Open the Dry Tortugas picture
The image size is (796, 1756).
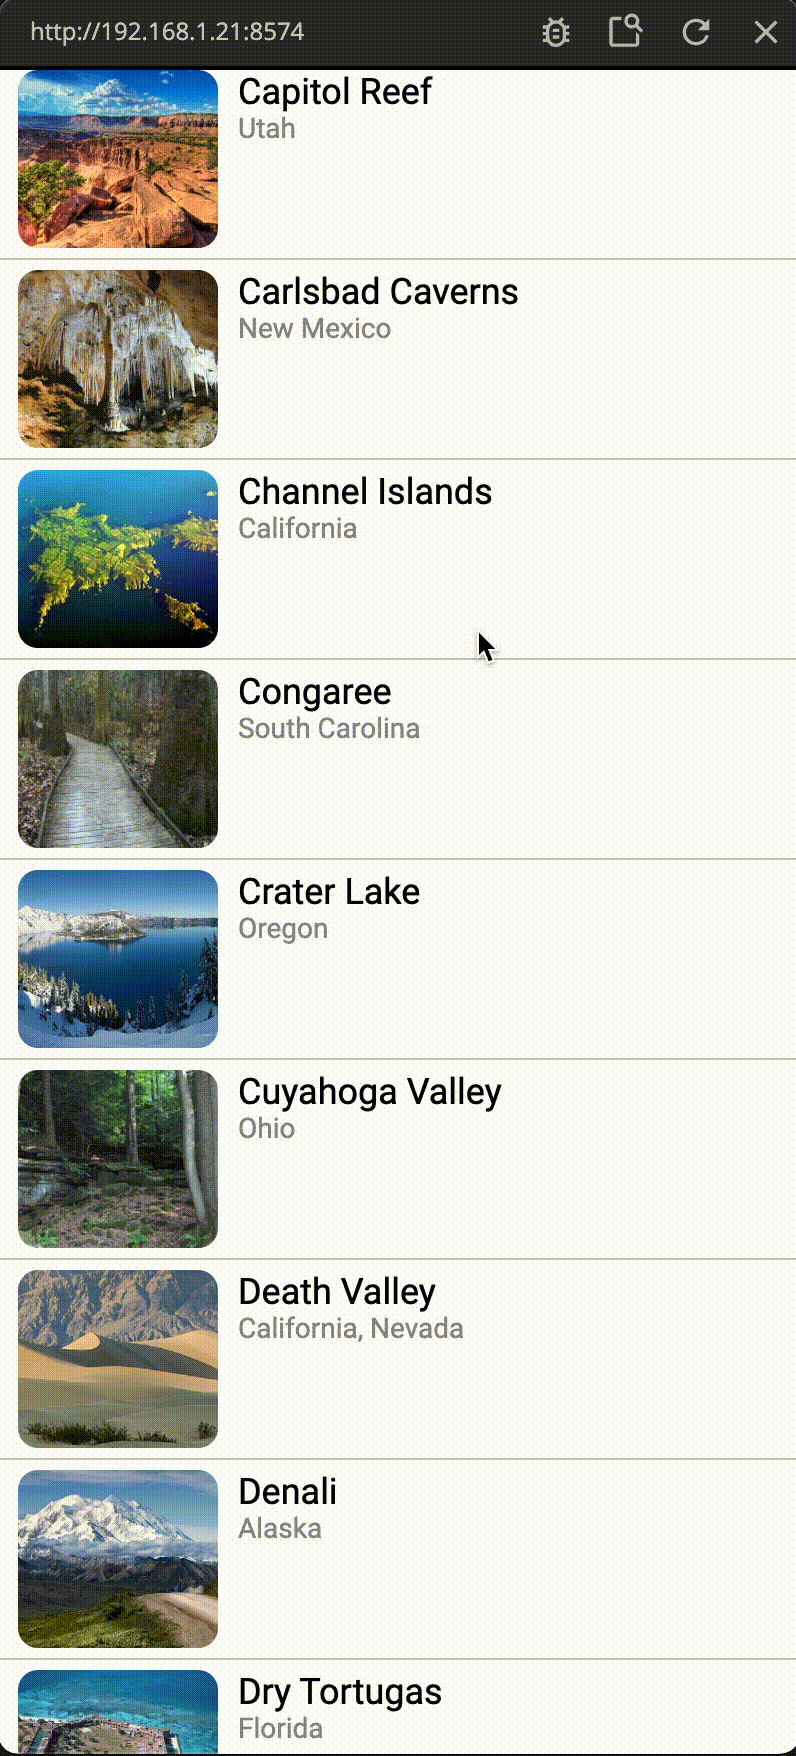click(x=118, y=1712)
